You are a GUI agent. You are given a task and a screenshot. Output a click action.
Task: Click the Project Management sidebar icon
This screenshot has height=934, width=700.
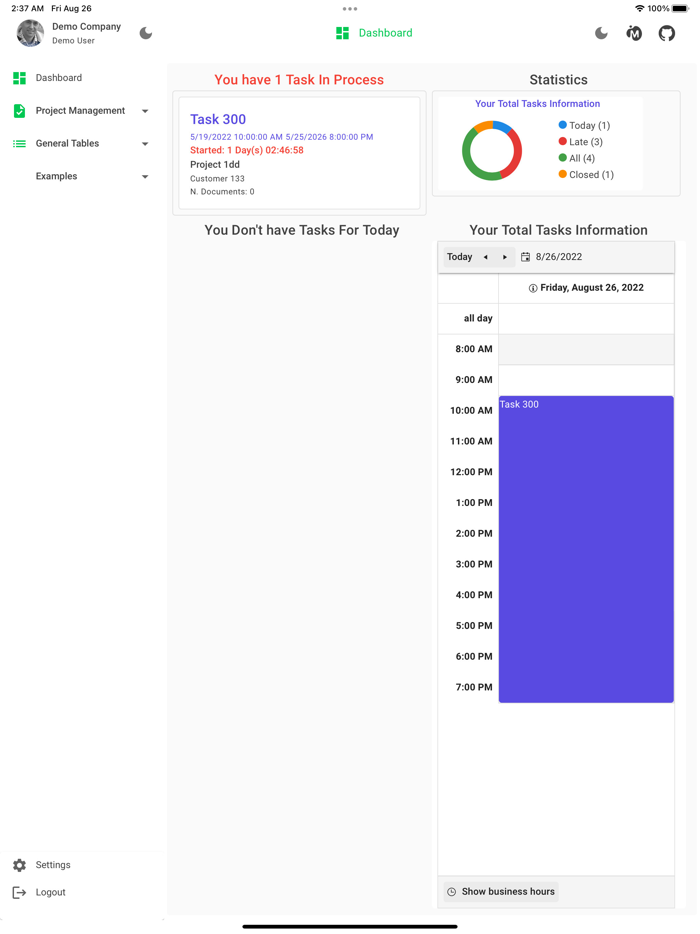pyautogui.click(x=18, y=110)
